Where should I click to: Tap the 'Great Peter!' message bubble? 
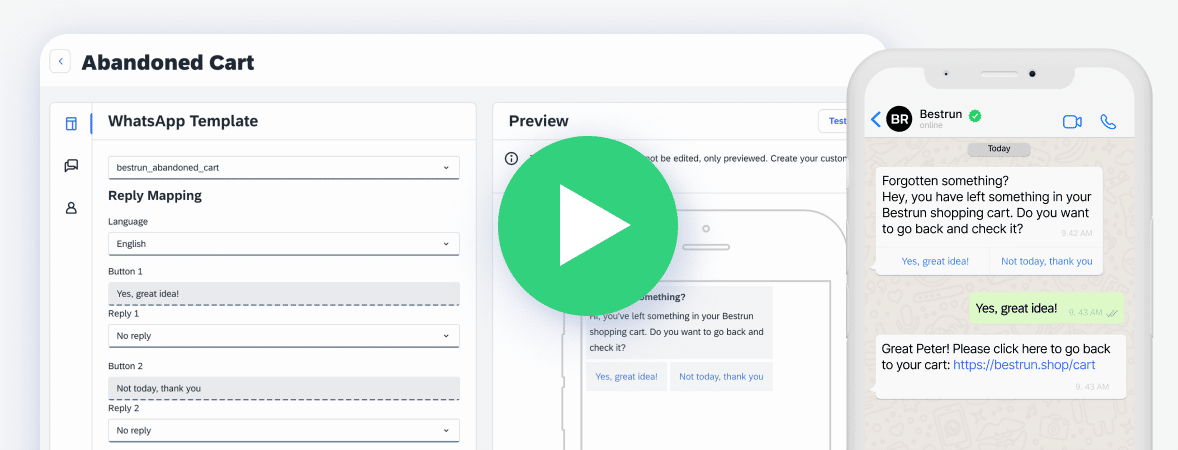point(1001,367)
